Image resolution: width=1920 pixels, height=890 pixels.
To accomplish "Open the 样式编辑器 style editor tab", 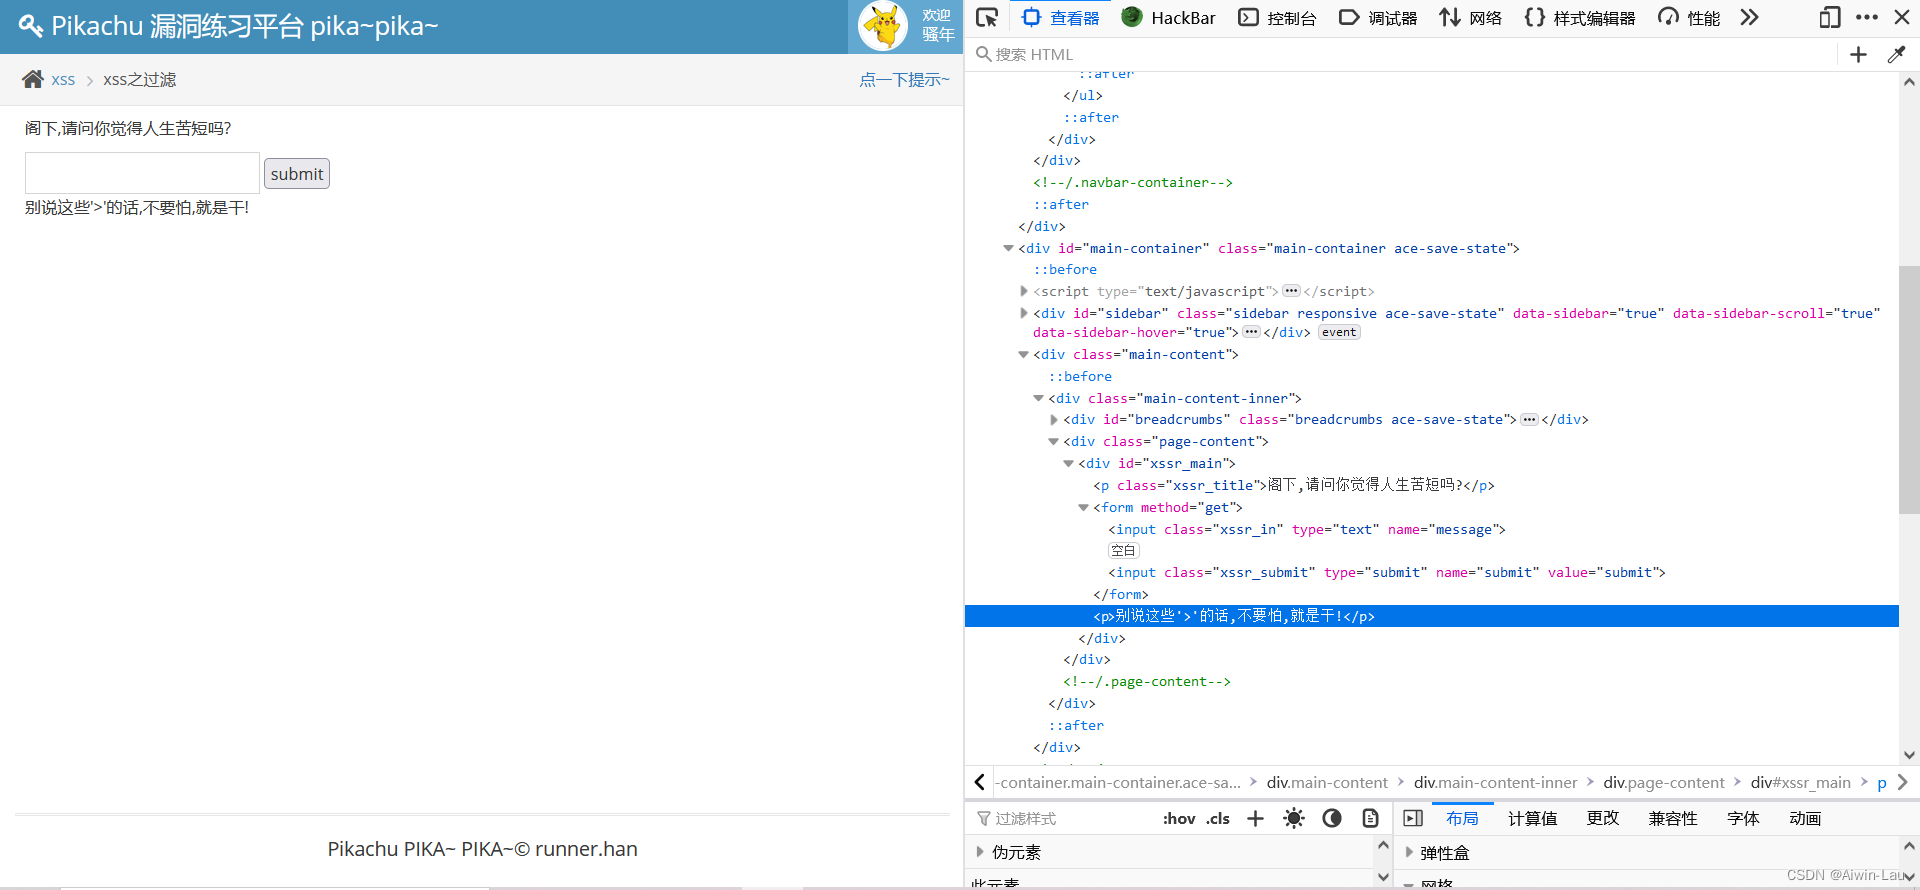I will (x=1580, y=17).
